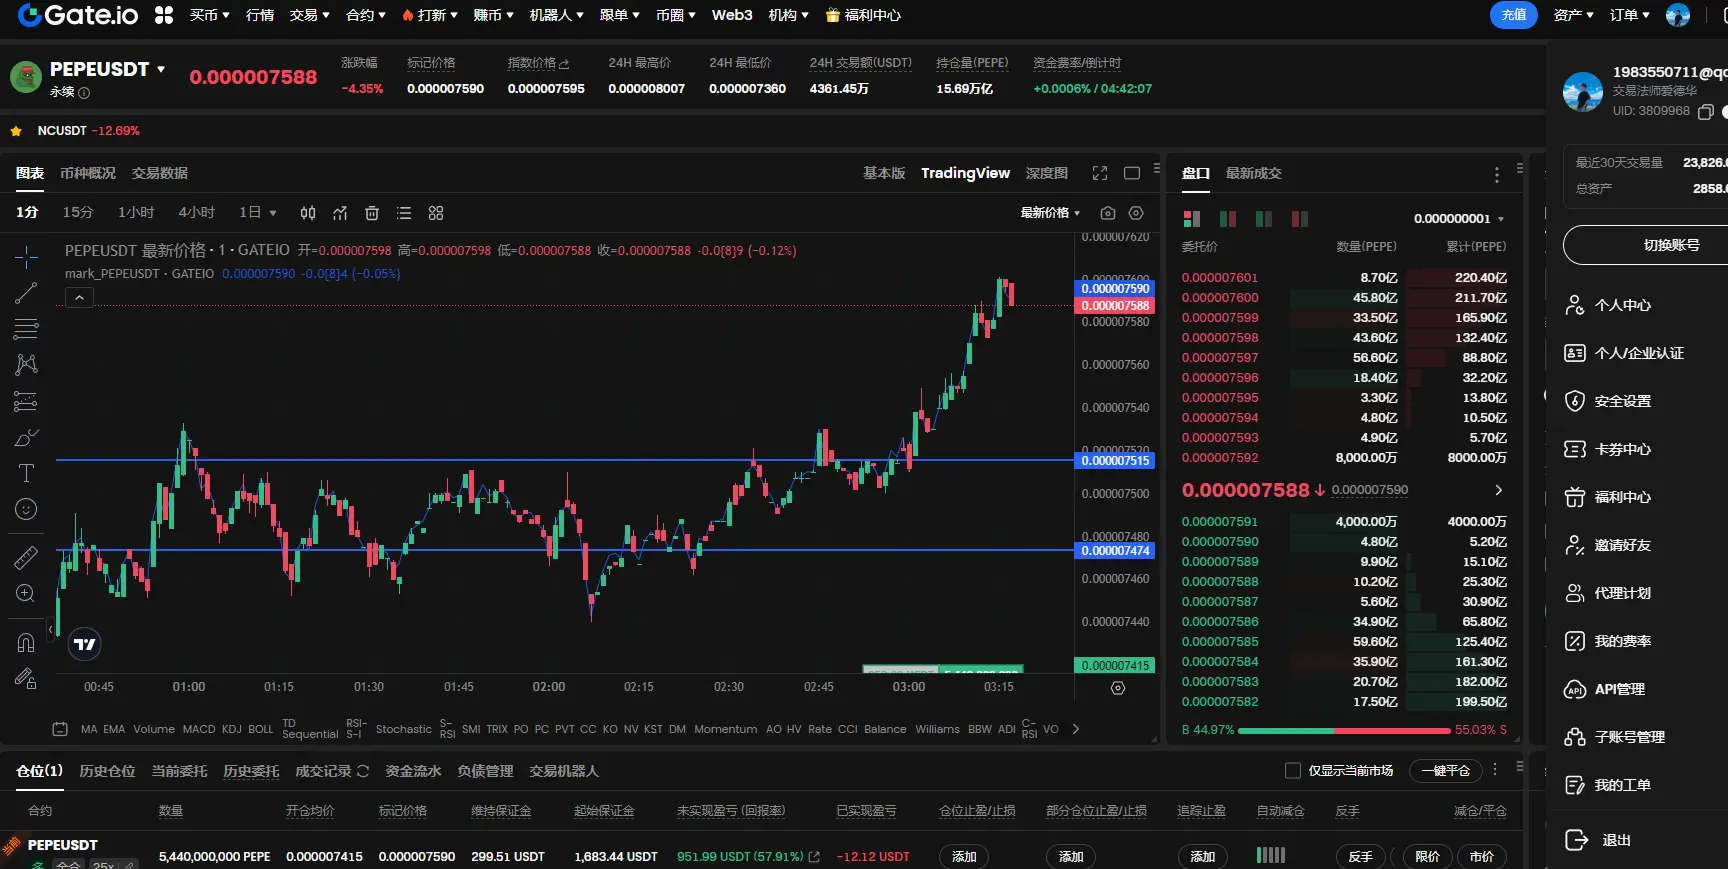Show only buy orders in order book

(x=1264, y=219)
